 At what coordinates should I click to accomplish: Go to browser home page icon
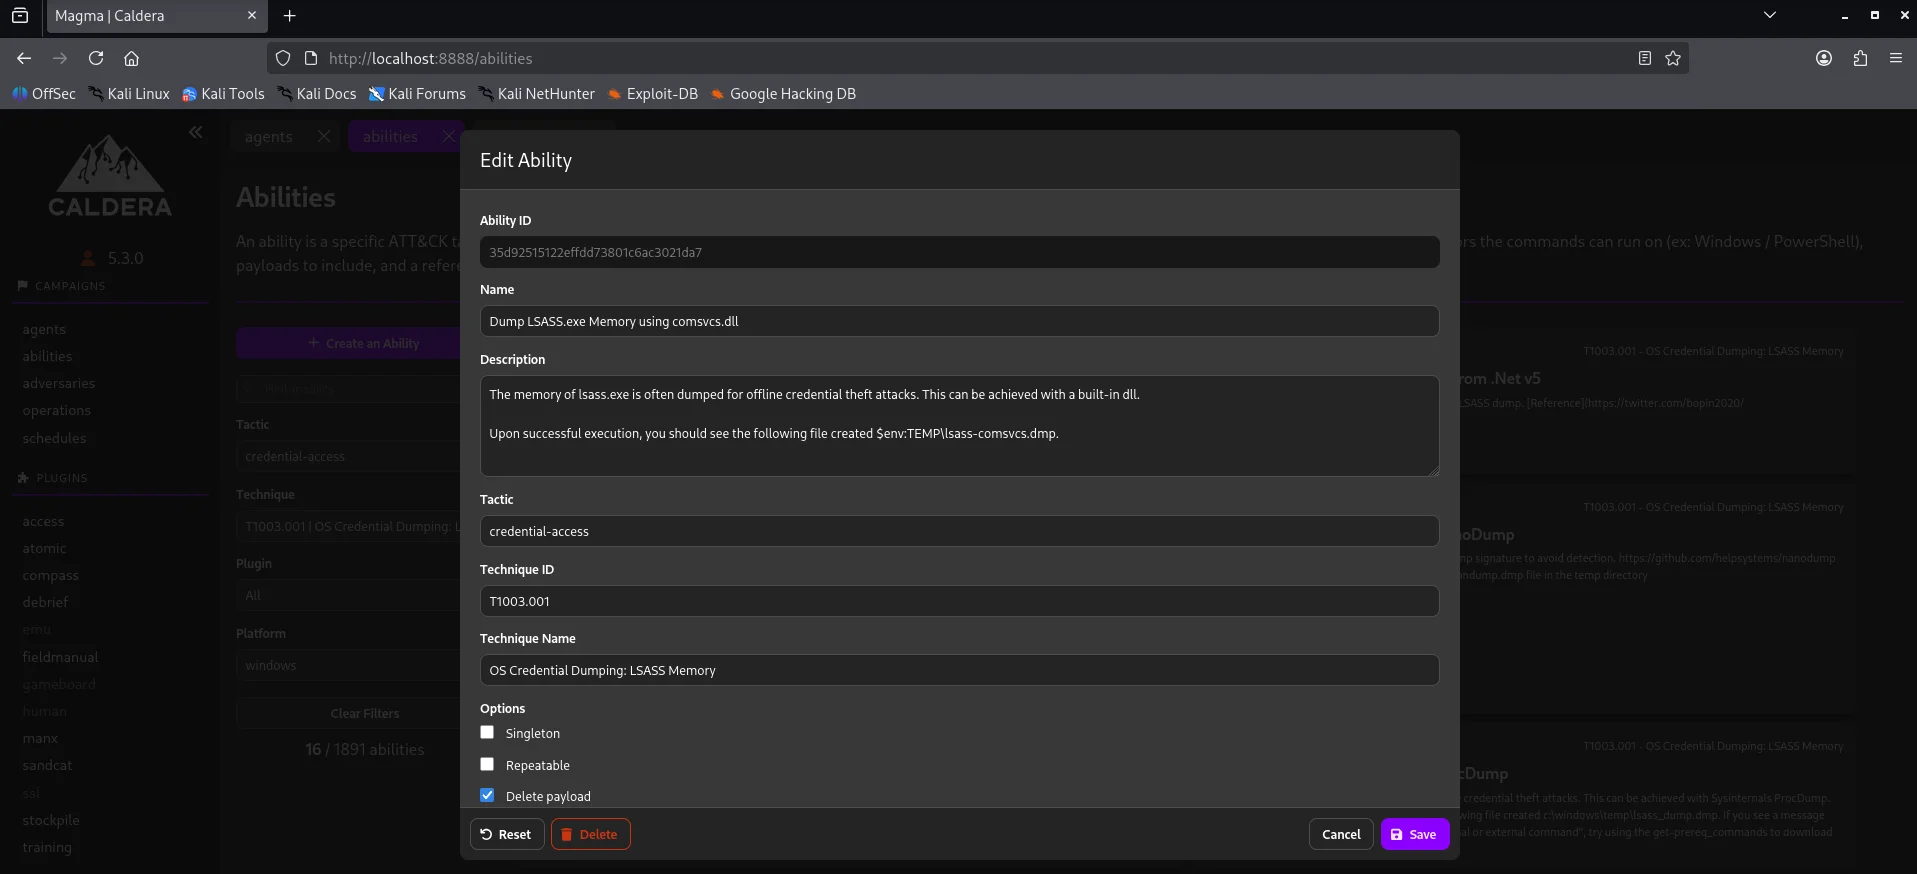click(131, 58)
